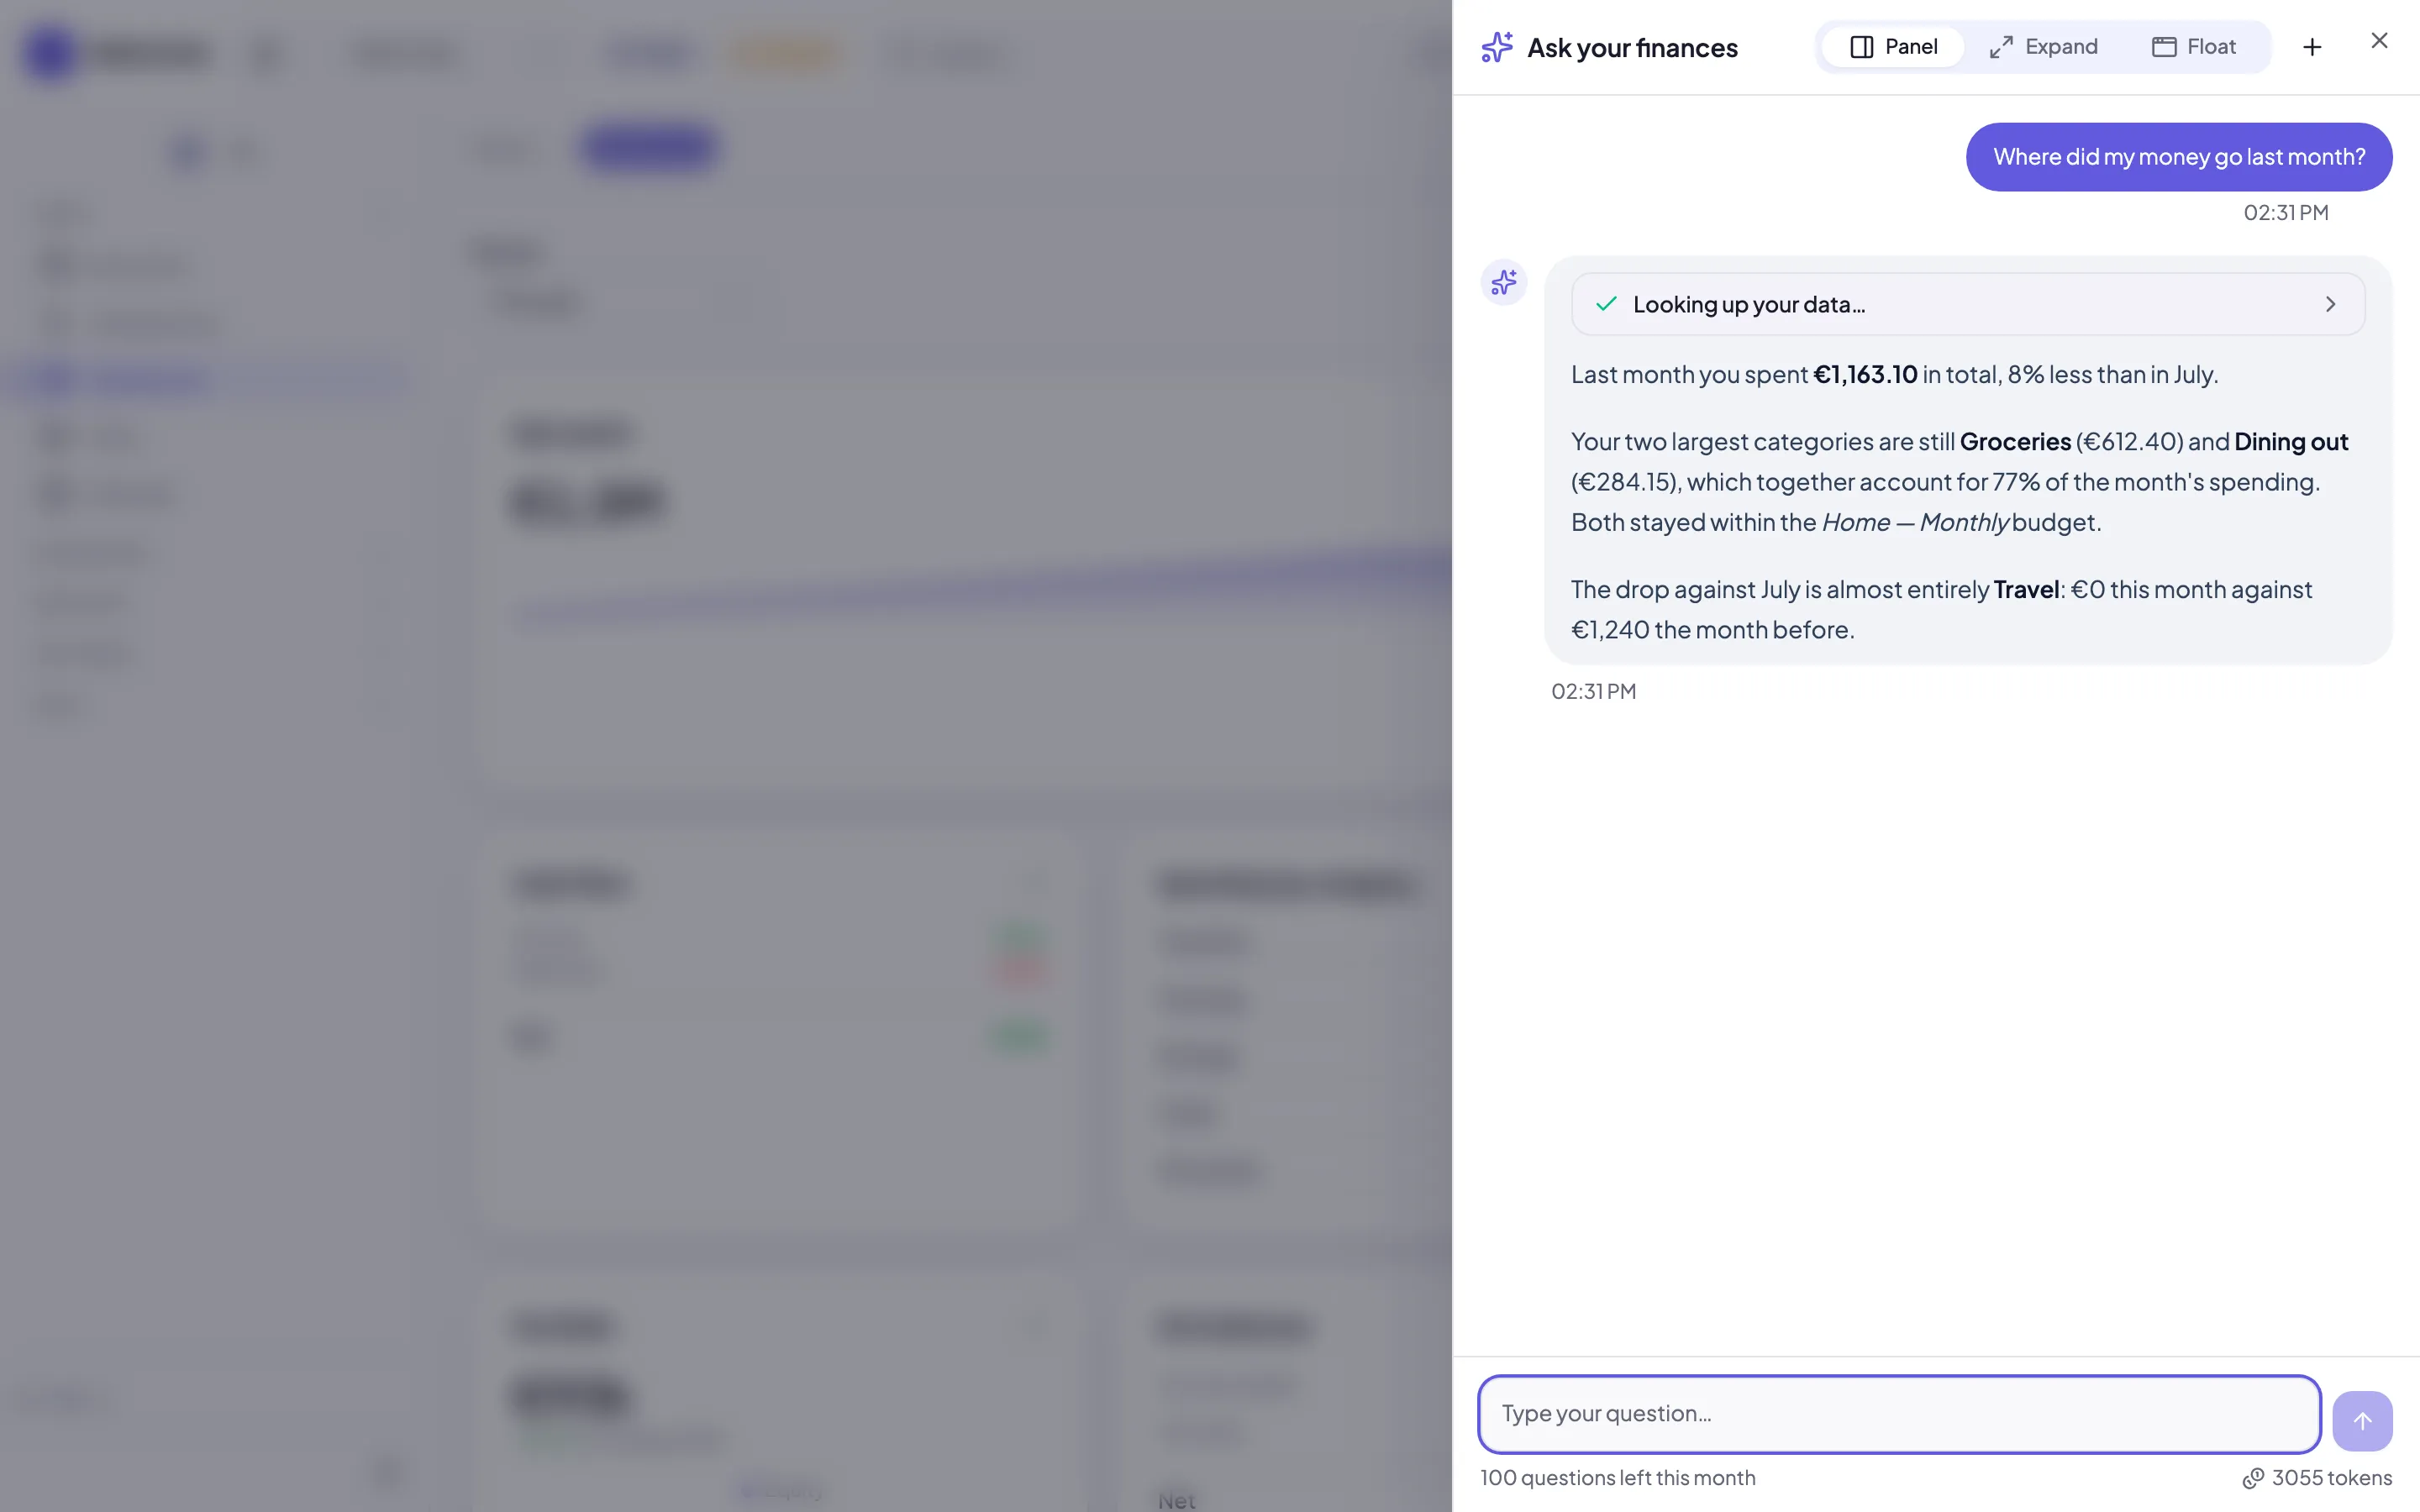Click the token usage icon beside 3055 tokens
Viewport: 2420px width, 1512px height.
pos(2253,1478)
